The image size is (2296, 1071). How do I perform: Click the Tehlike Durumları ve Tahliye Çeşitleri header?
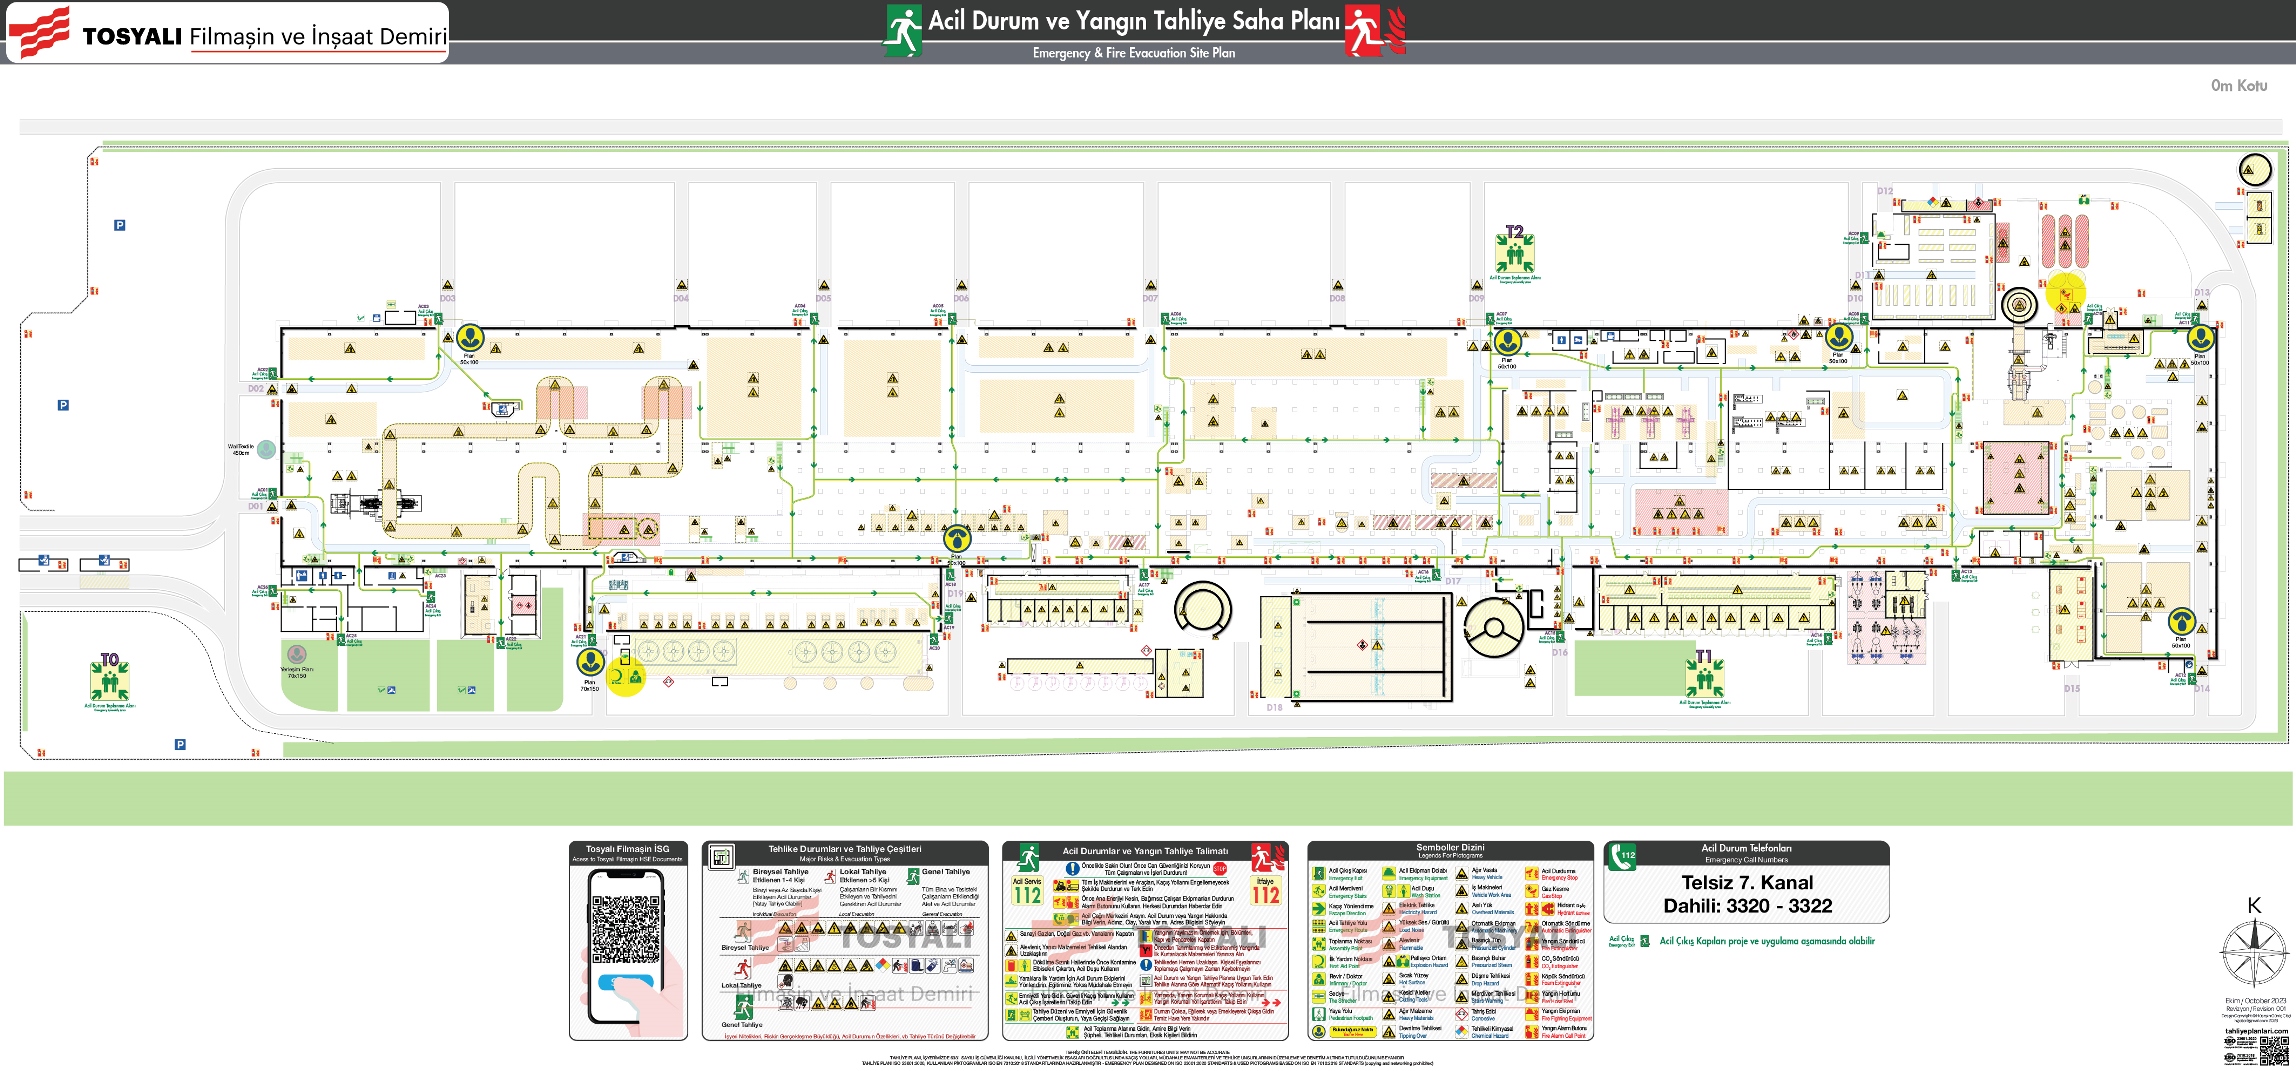(x=844, y=849)
